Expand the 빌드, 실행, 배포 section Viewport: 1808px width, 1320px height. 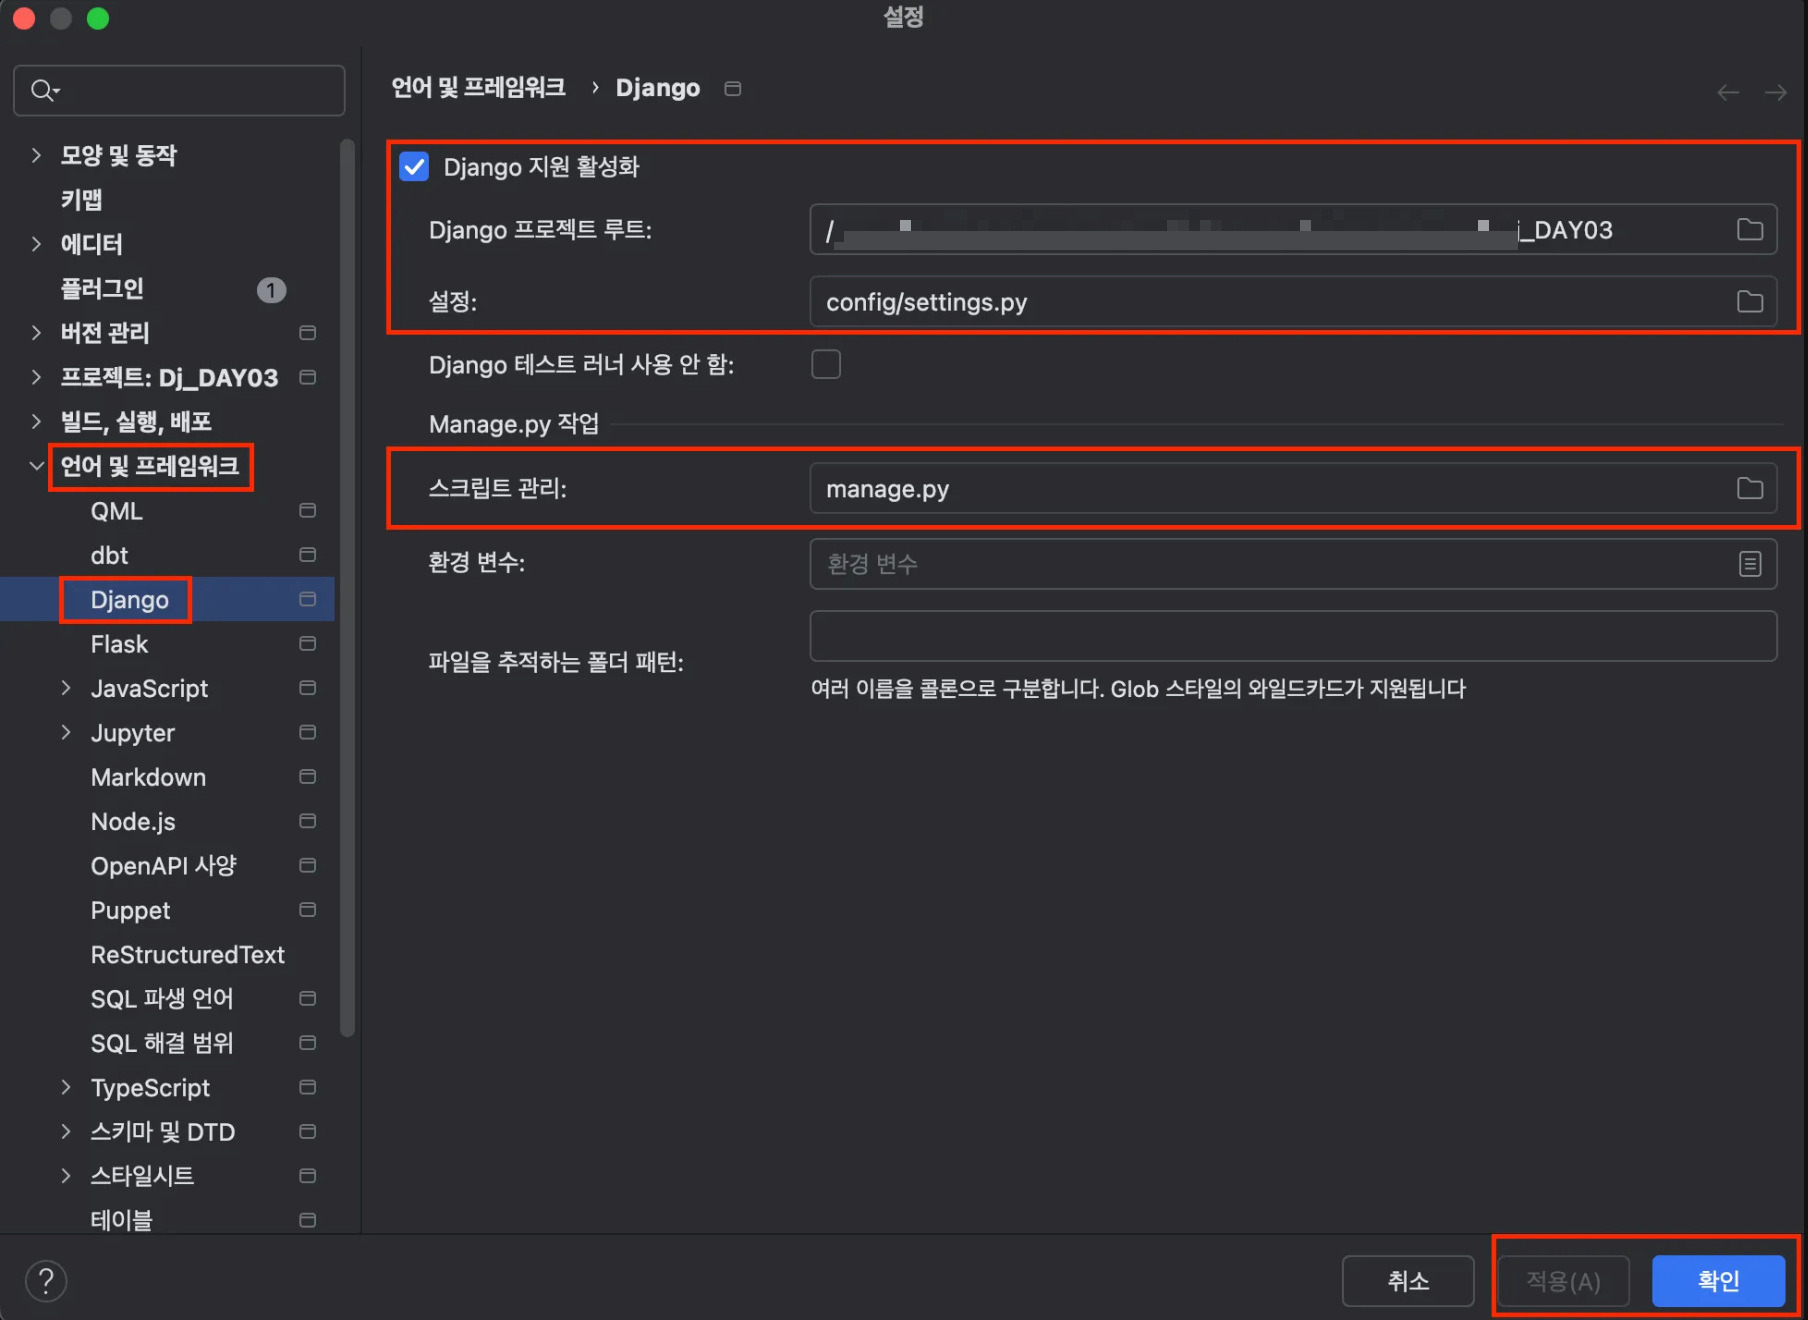37,422
